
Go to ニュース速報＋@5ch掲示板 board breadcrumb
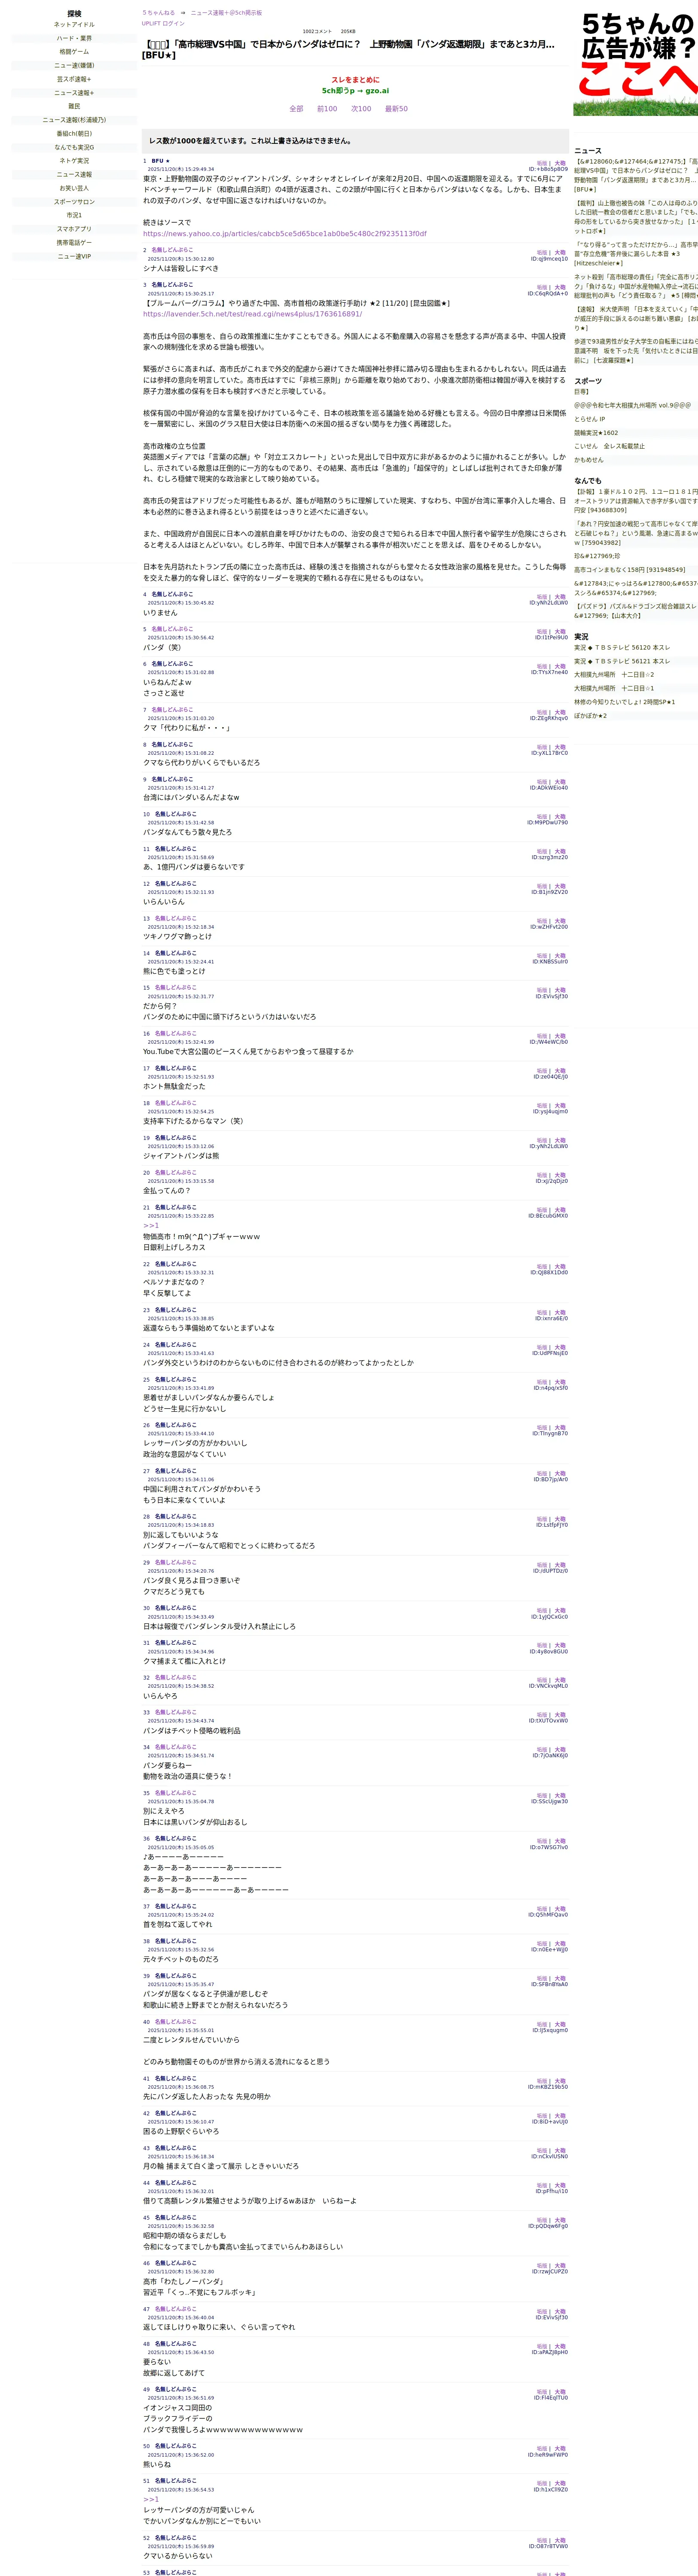tap(226, 13)
